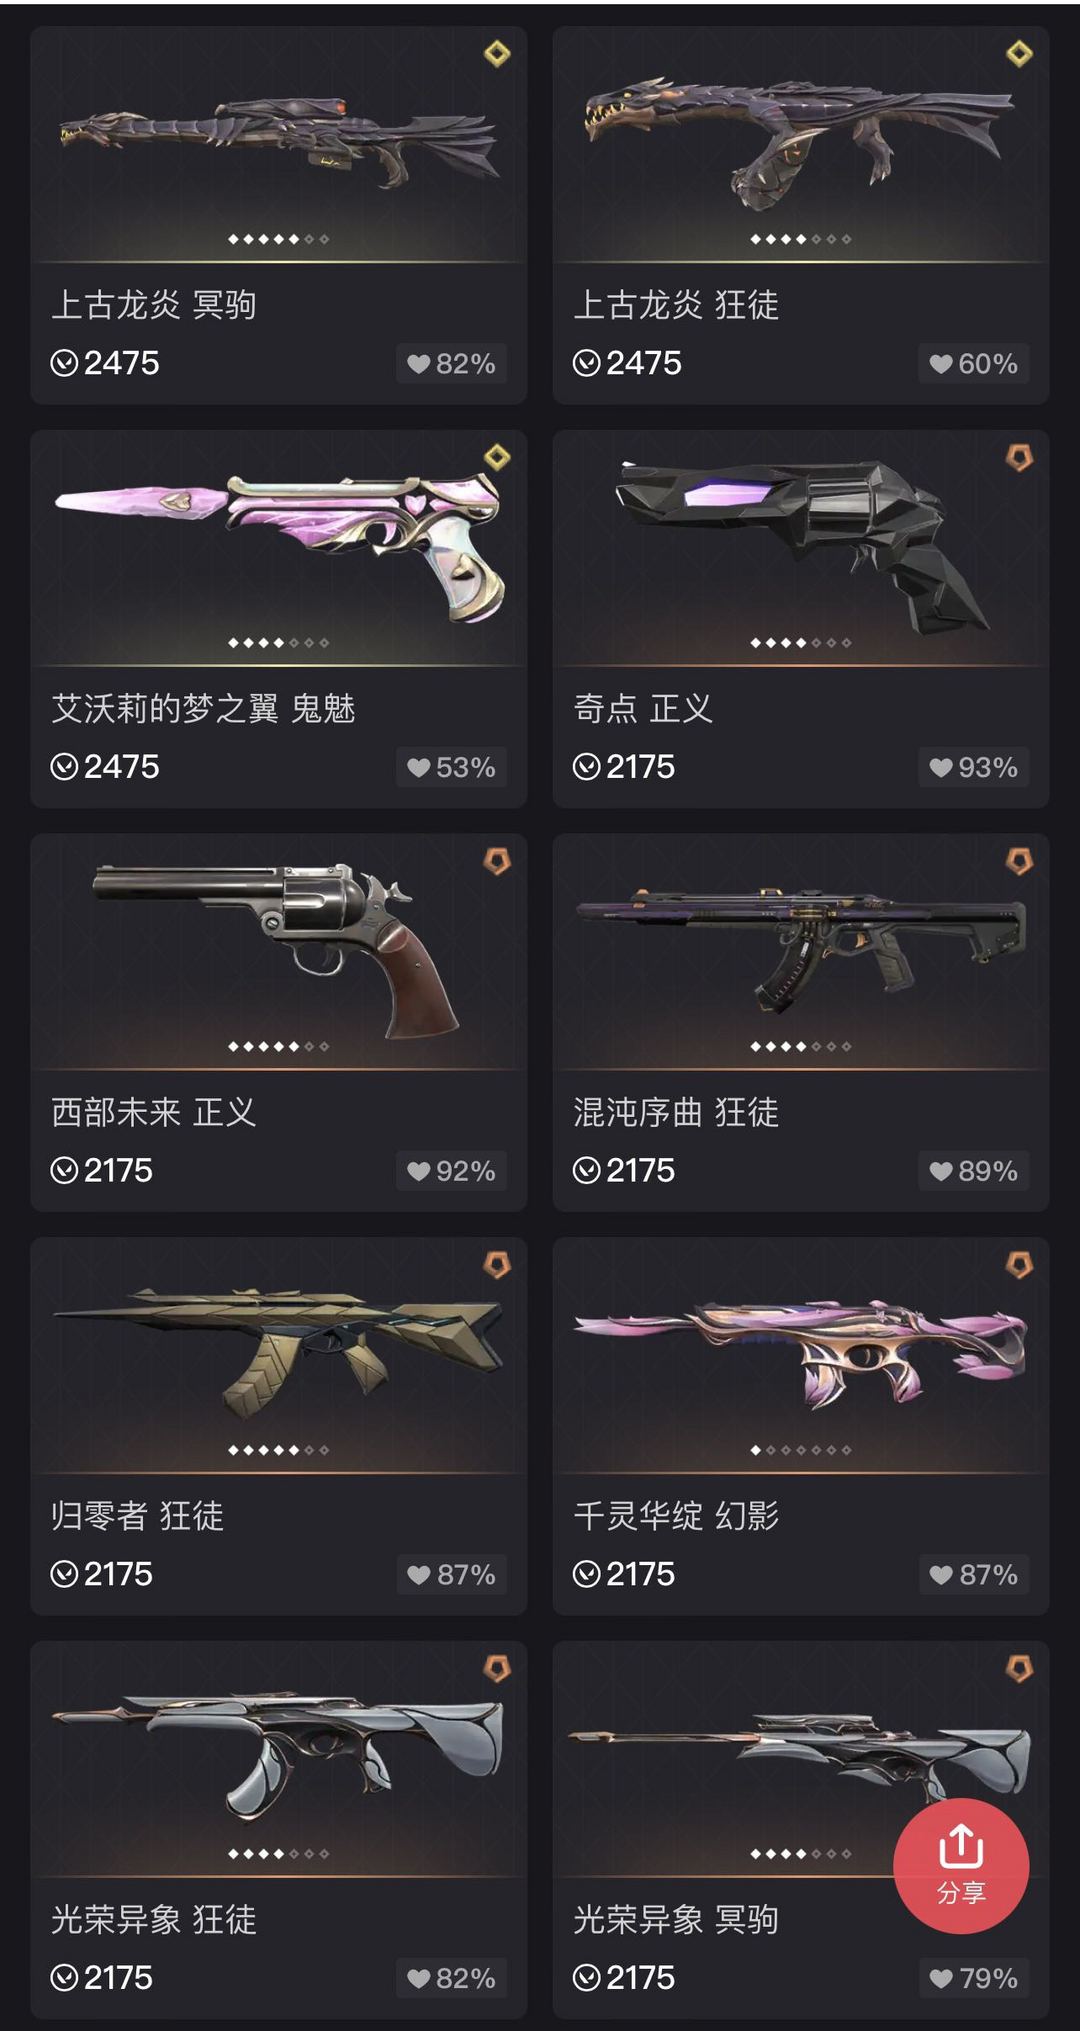Click the tier badge on 千灵华绽 幻影 card
Viewport: 1080px width, 2031px height.
click(1019, 1265)
